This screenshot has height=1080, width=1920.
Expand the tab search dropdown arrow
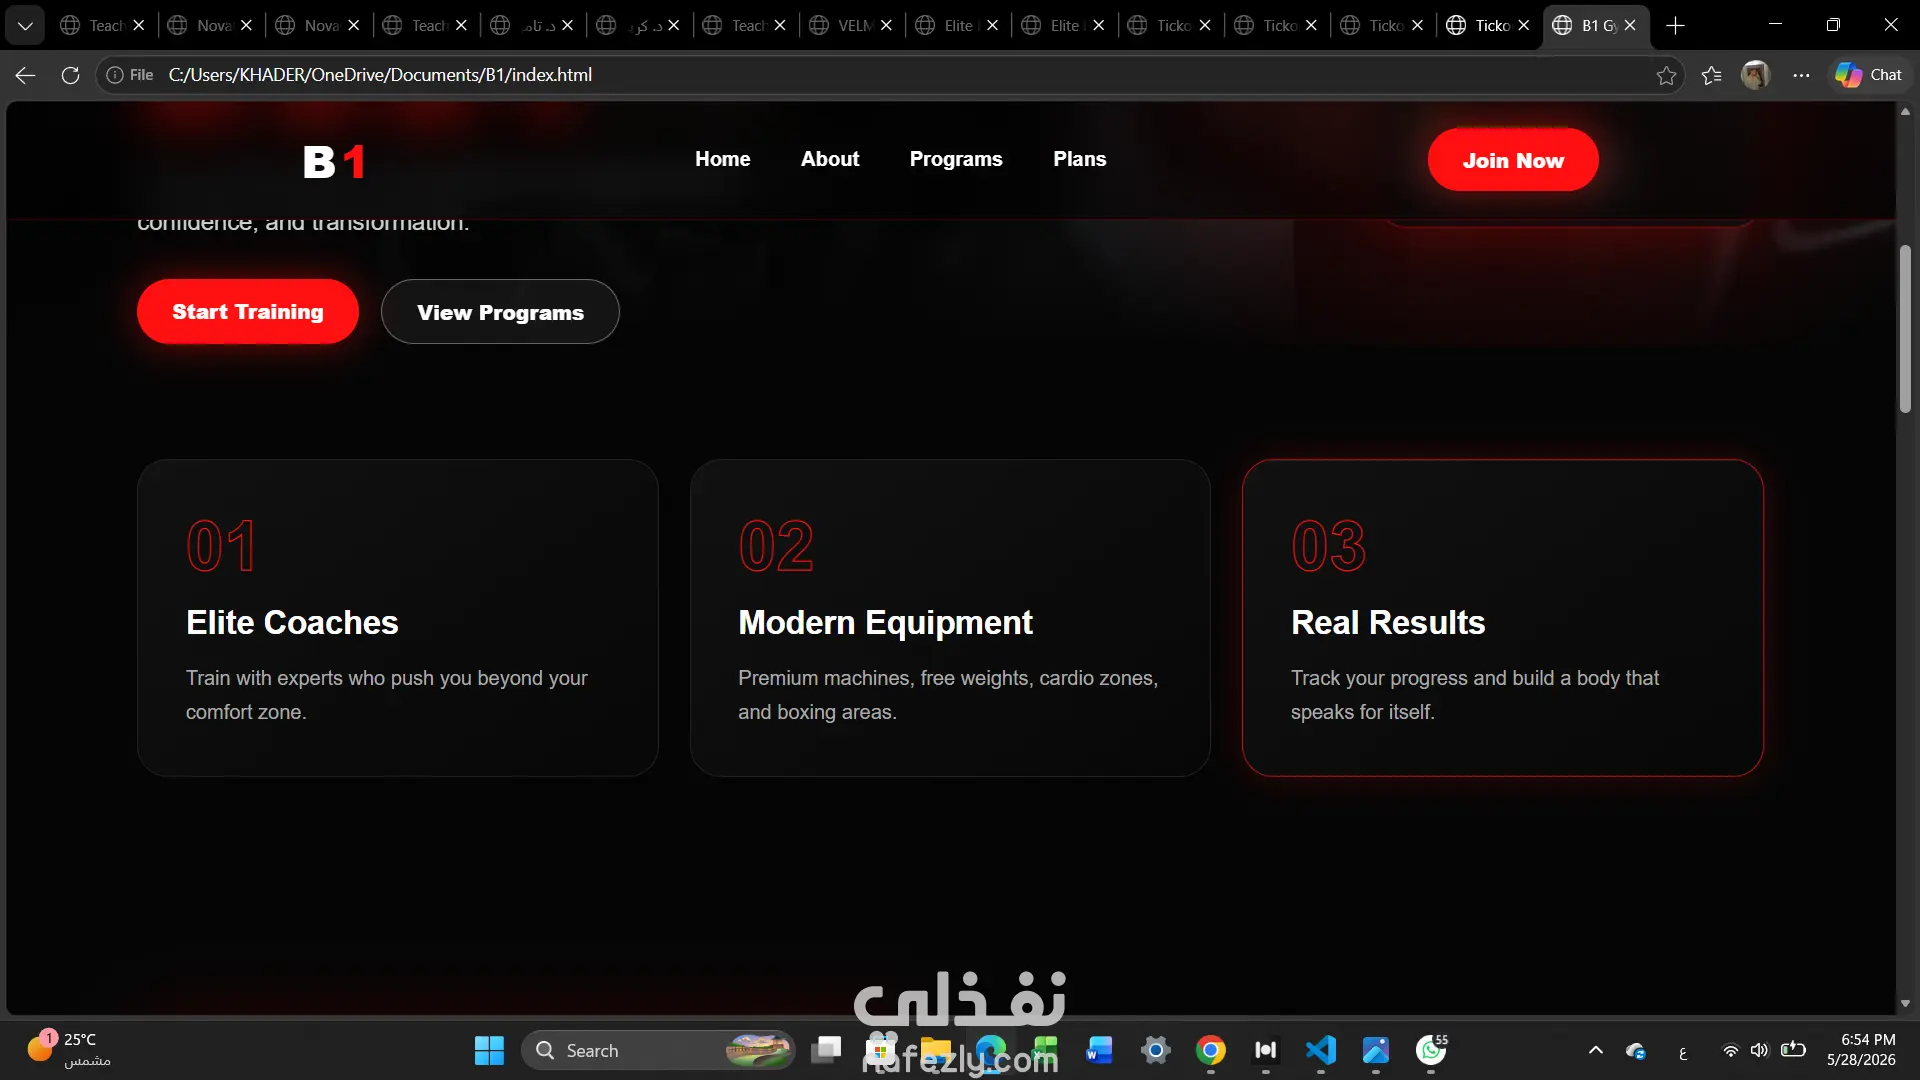point(25,26)
